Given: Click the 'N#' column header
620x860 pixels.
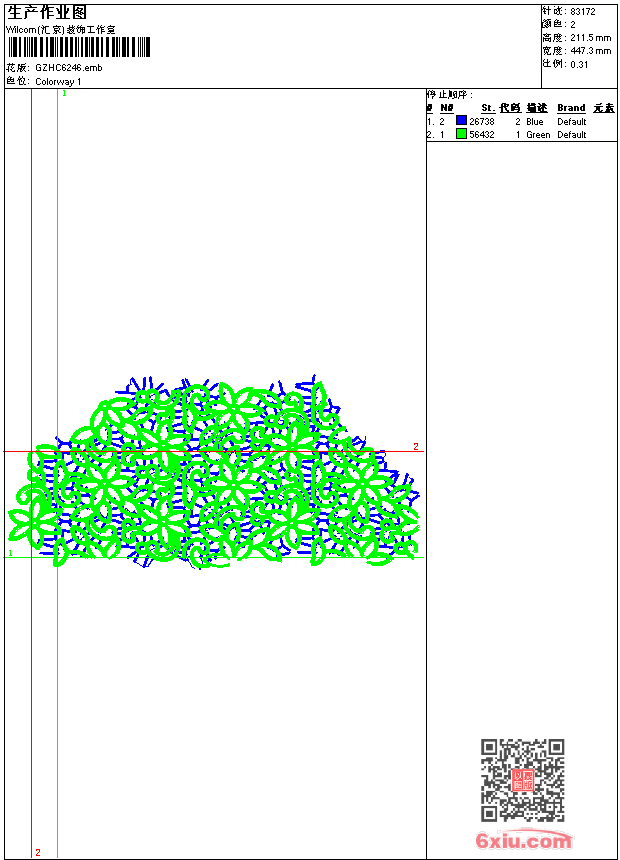Looking at the screenshot, I should (447, 108).
